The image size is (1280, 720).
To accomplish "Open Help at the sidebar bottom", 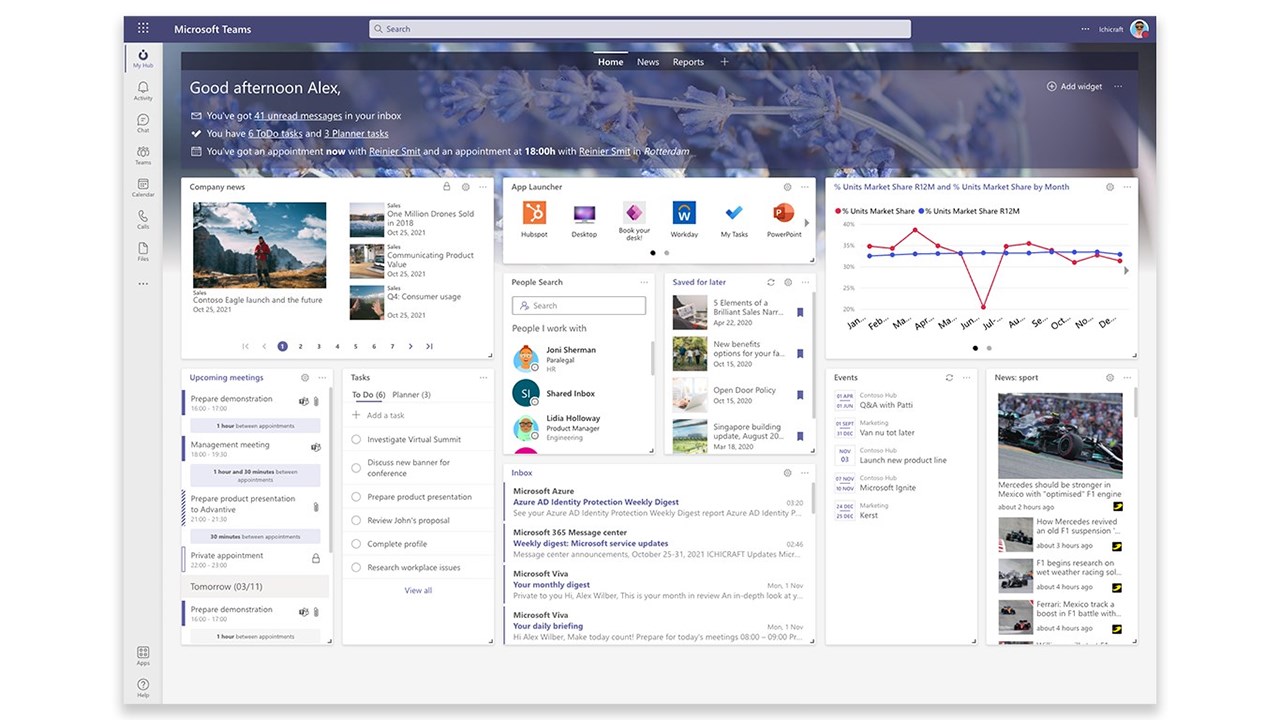I will (143, 687).
